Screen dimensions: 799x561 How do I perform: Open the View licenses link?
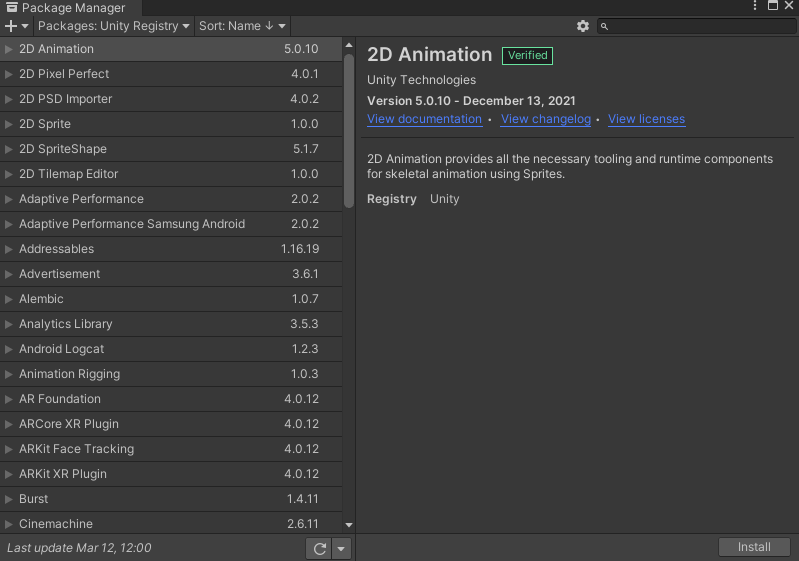[x=646, y=119]
